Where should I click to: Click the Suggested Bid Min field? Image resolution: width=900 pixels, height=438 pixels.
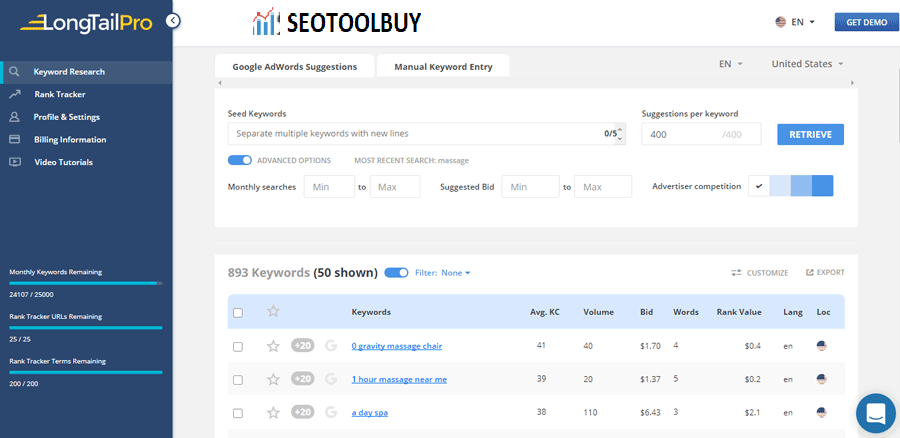click(530, 187)
